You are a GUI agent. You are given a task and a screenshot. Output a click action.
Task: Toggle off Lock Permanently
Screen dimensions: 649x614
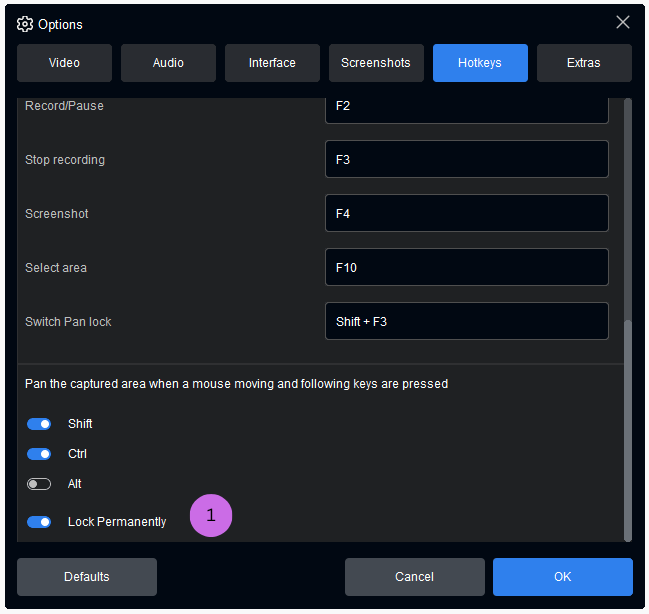39,522
